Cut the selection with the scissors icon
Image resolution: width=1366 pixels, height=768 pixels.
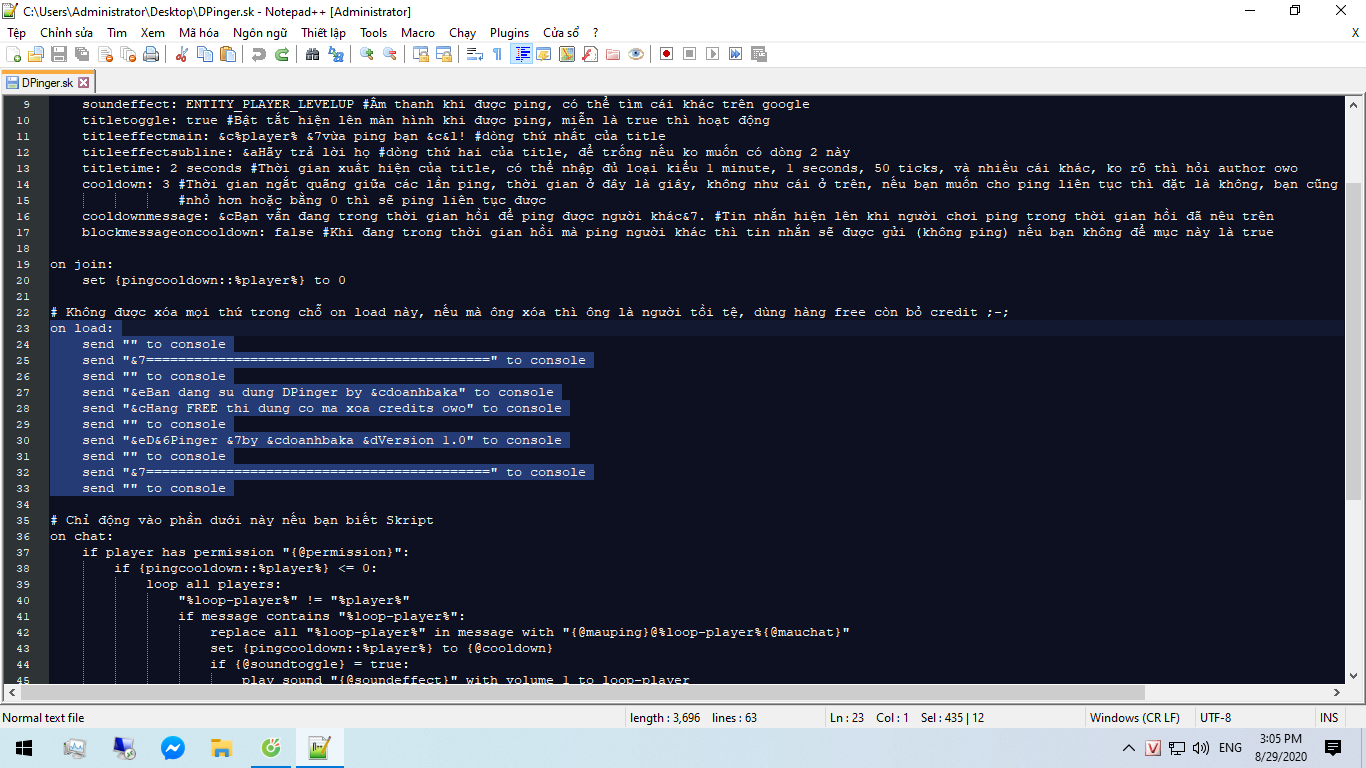tap(182, 54)
